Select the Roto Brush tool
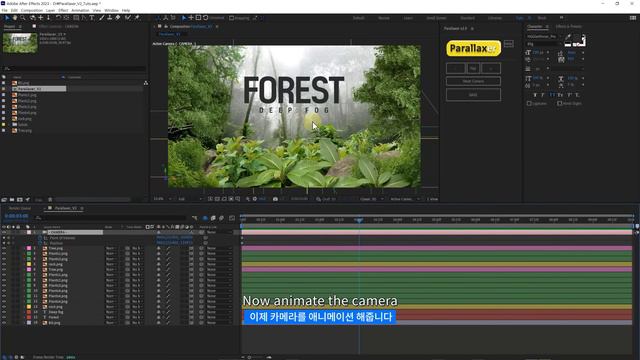 128,18
